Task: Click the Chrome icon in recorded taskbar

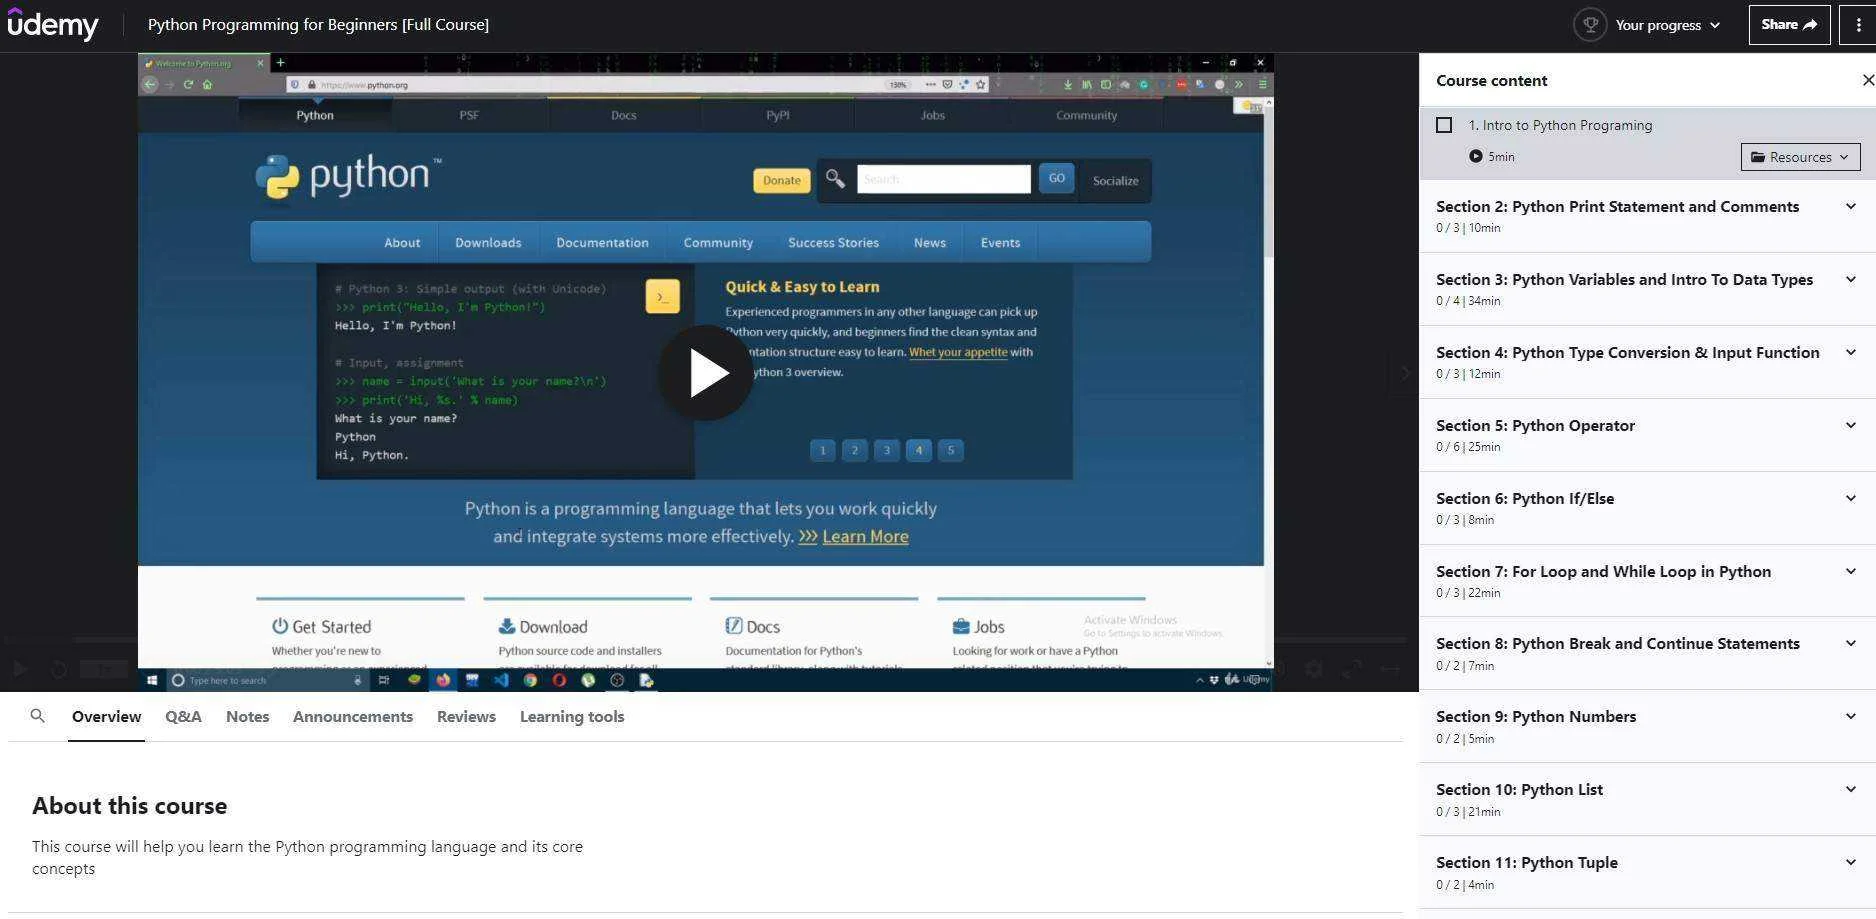Action: tap(530, 680)
